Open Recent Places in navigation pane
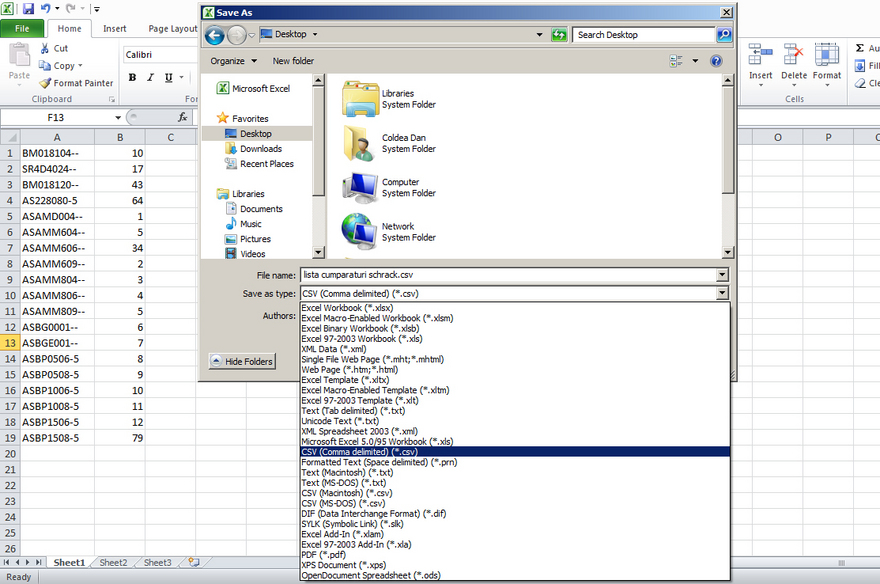 click(x=259, y=164)
